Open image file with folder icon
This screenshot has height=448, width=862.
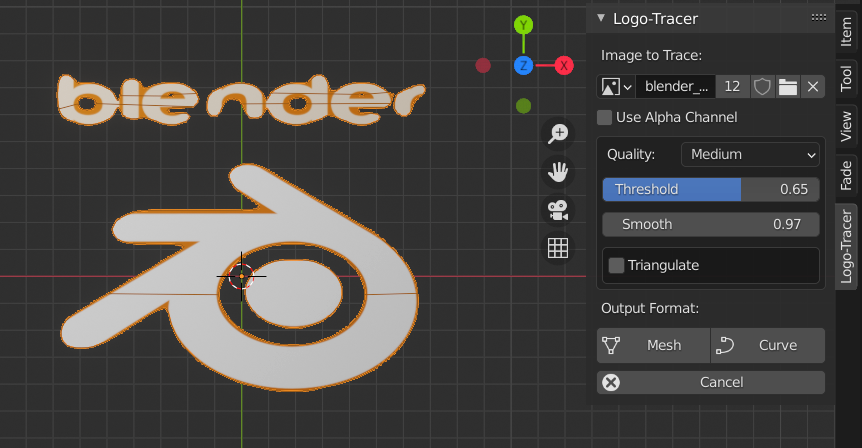click(788, 87)
